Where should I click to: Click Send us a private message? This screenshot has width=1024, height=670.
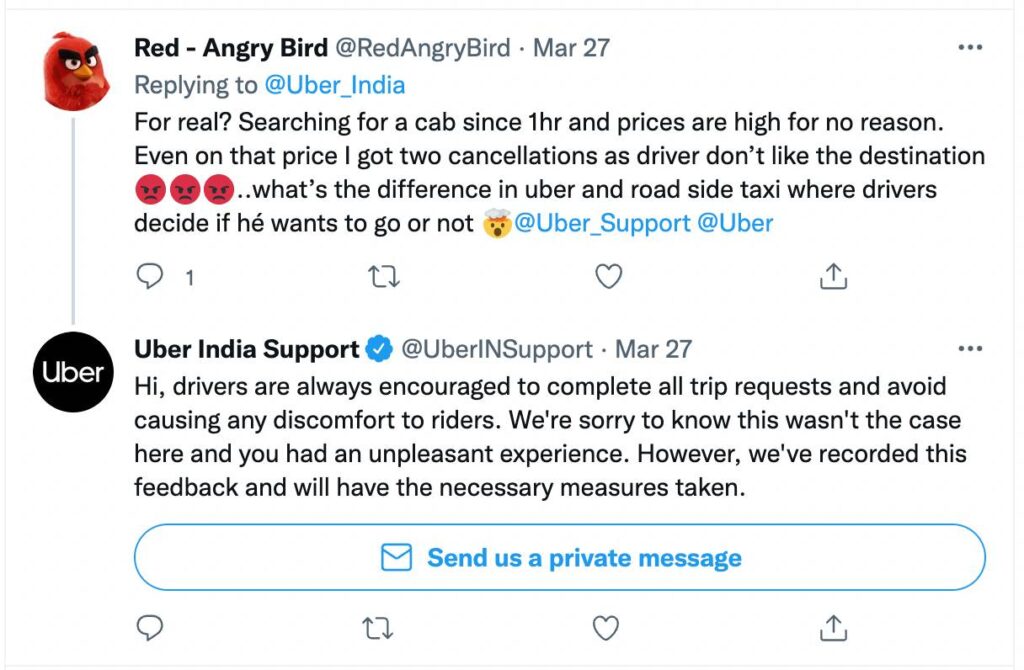point(559,558)
